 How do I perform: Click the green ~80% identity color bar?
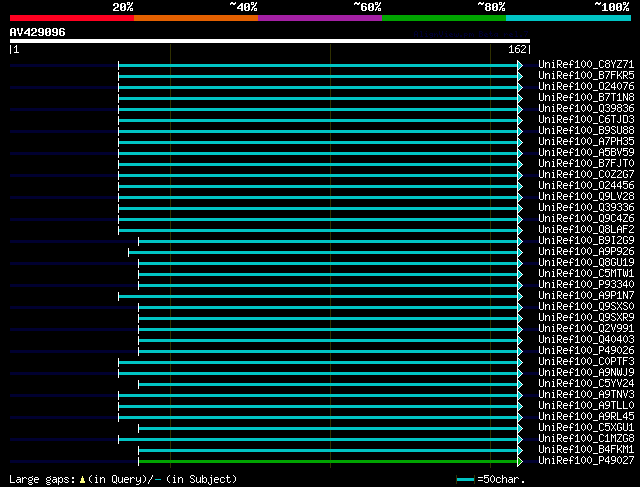pos(444,18)
